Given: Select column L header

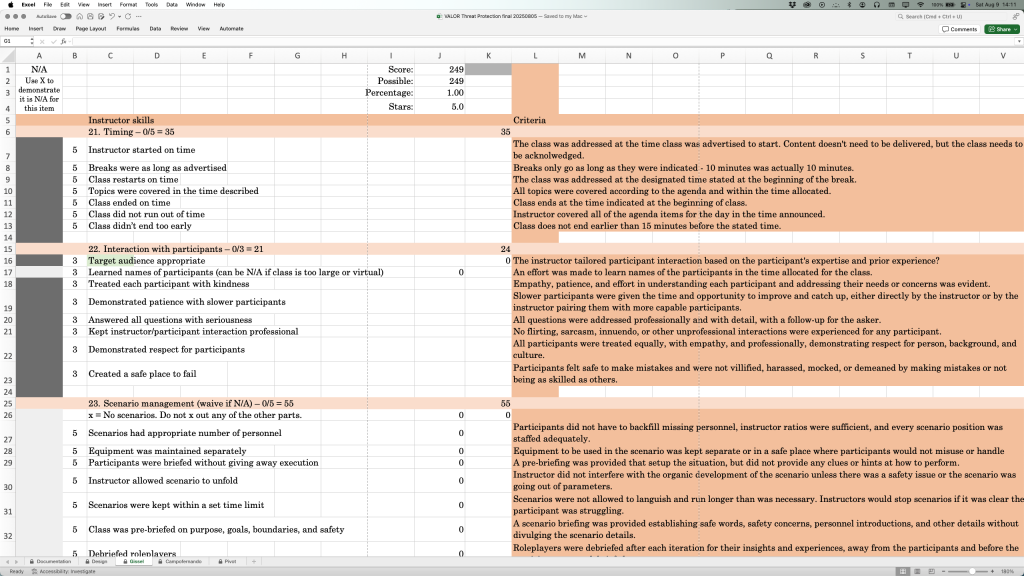Looking at the screenshot, I should coord(535,56).
